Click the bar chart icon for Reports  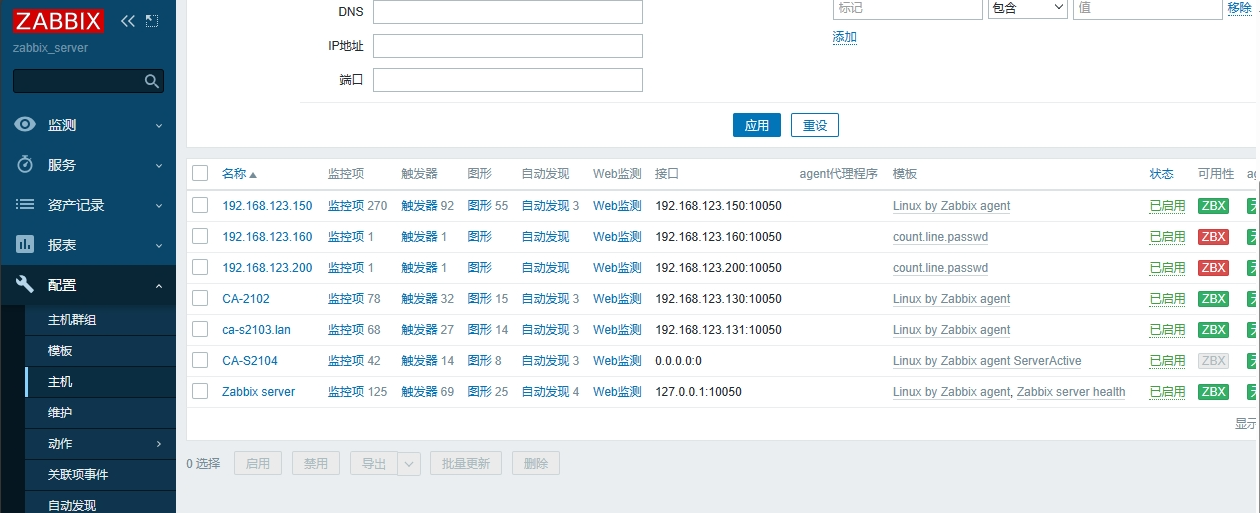tap(25, 245)
